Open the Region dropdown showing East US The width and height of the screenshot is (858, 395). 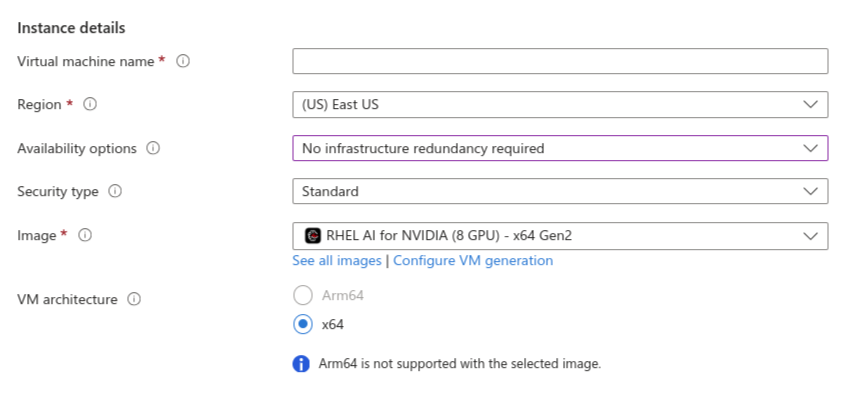click(x=560, y=104)
